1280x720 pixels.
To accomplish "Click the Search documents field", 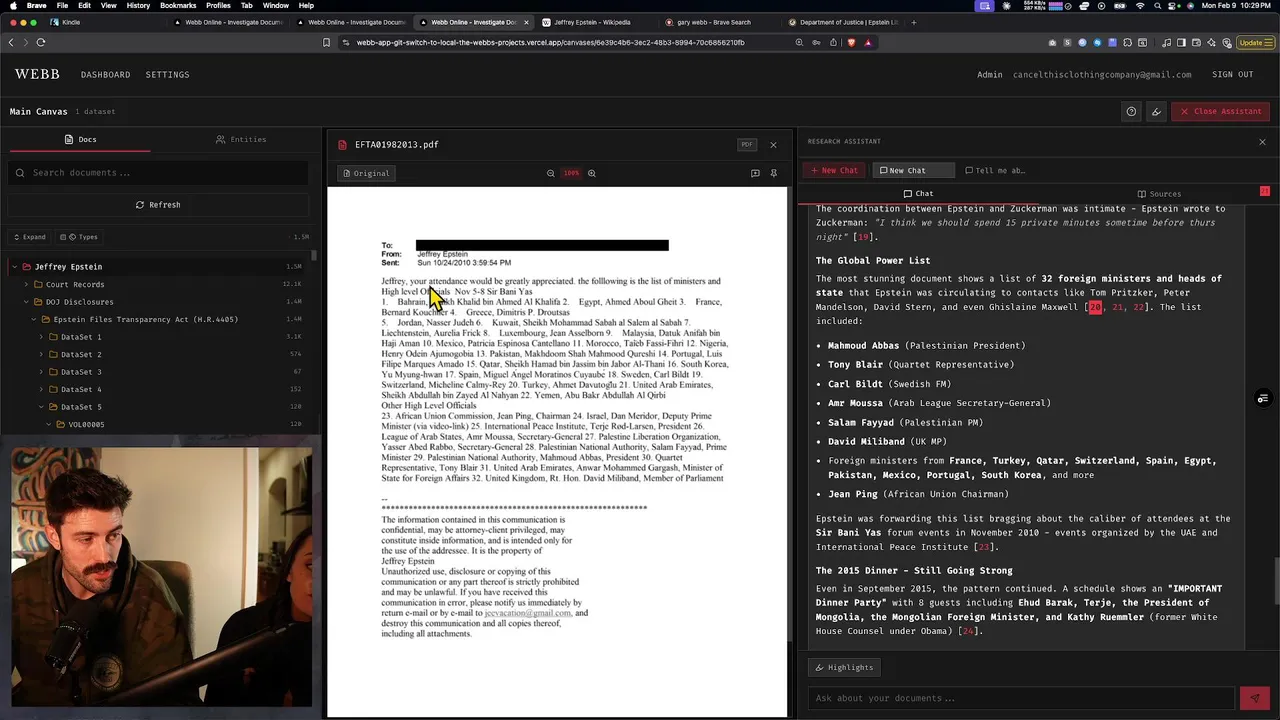I will (x=158, y=173).
